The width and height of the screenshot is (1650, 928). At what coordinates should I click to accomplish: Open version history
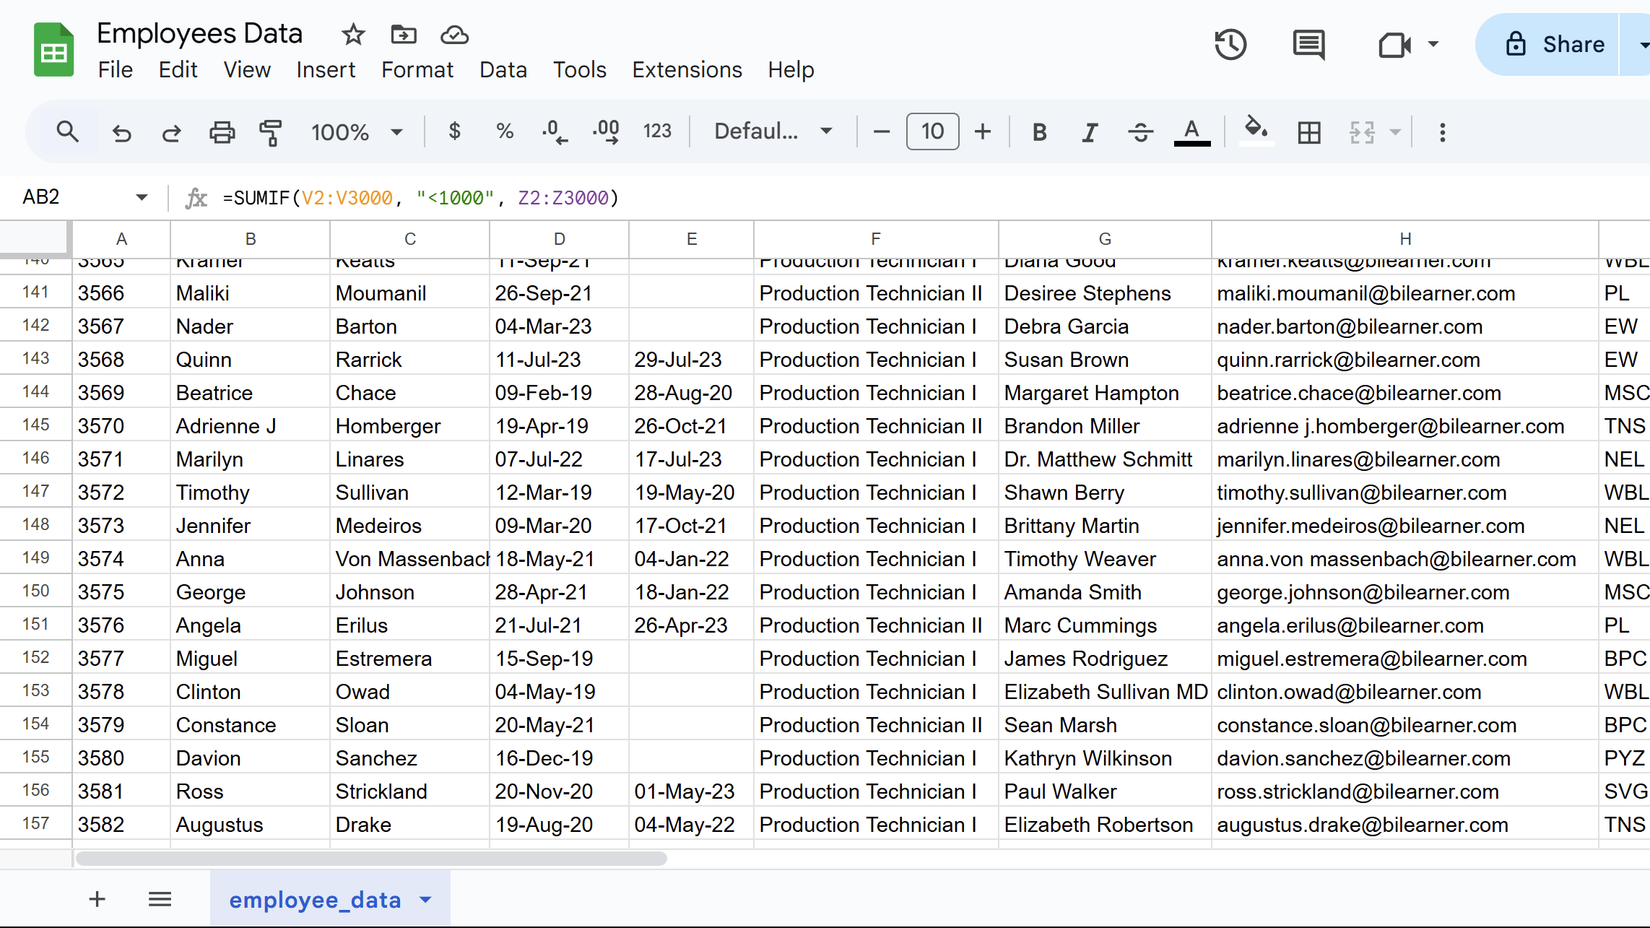[x=1230, y=44]
